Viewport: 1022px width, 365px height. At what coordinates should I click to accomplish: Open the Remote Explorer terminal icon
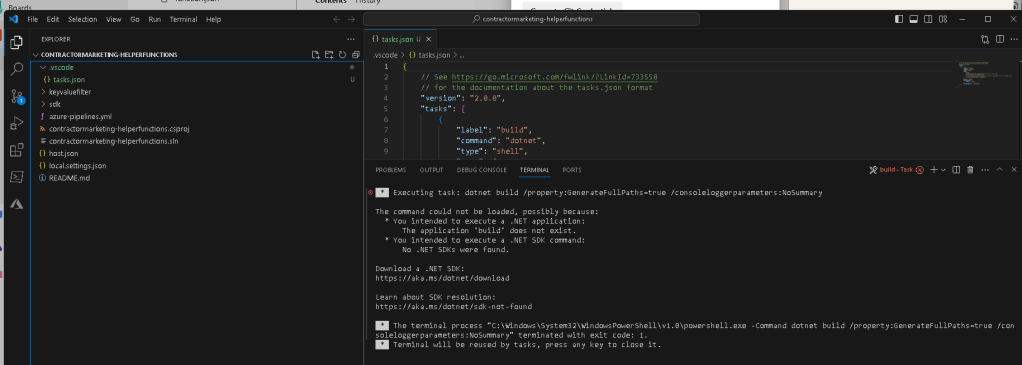pos(17,177)
